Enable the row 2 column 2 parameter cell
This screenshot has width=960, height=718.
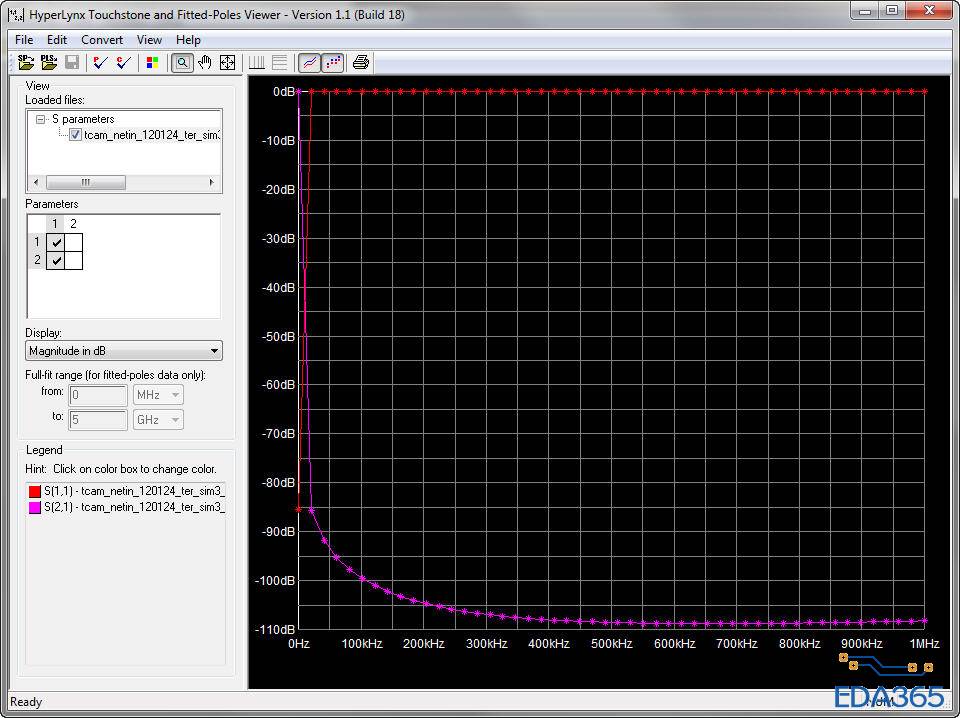[x=74, y=260]
